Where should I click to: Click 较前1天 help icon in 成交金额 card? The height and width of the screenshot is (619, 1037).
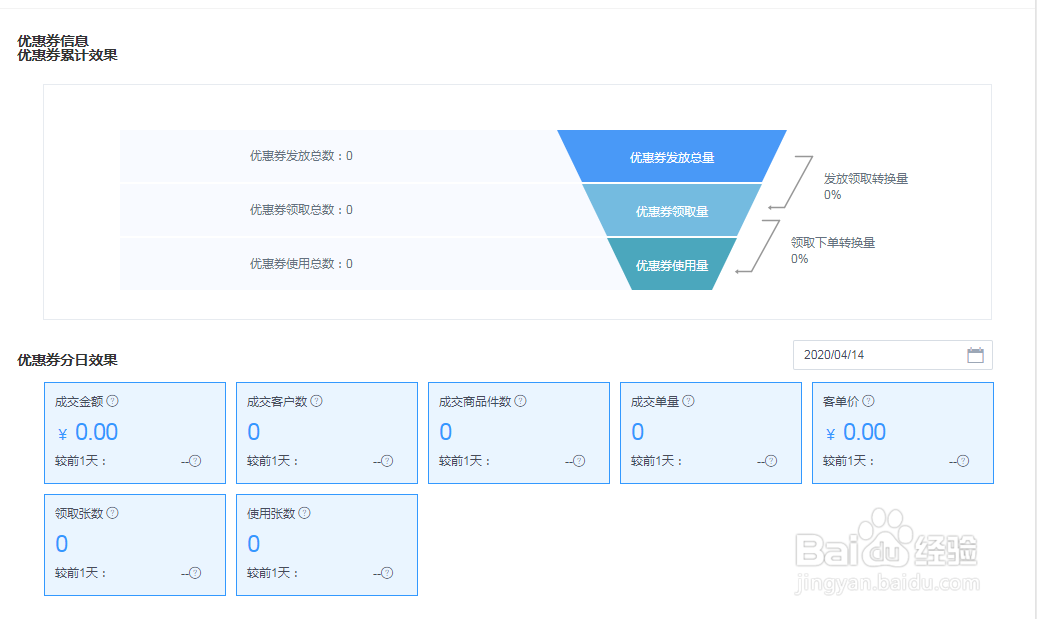pos(195,461)
